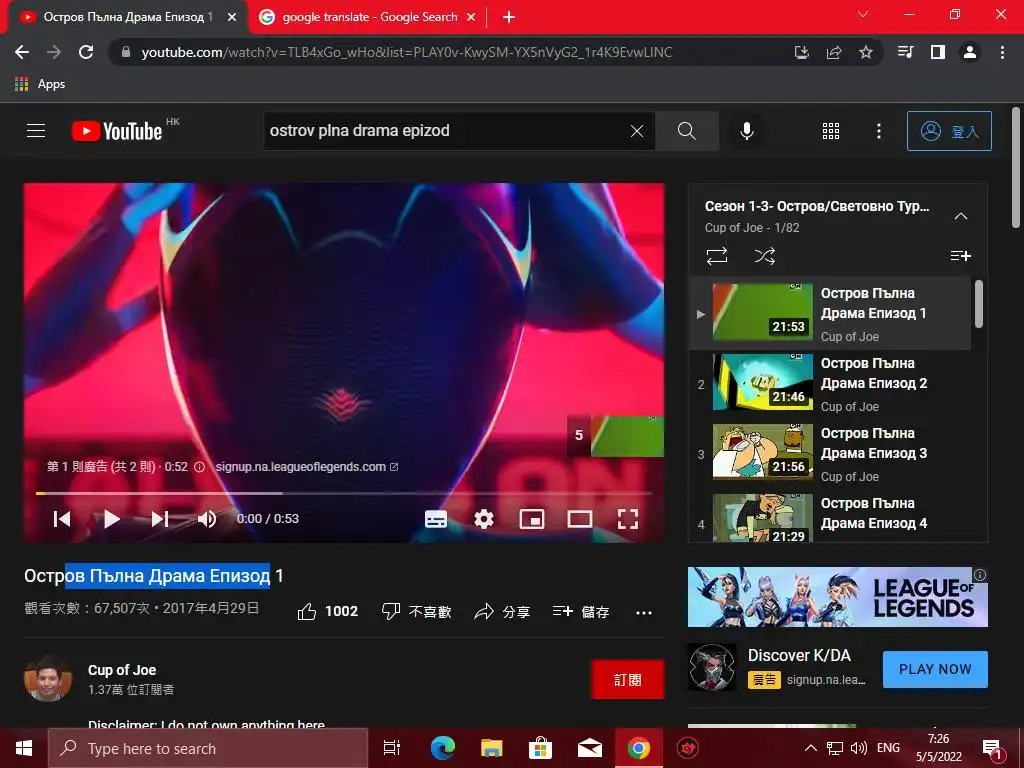Open the YouTube hamburger guide menu
The width and height of the screenshot is (1024, 768).
click(x=36, y=131)
